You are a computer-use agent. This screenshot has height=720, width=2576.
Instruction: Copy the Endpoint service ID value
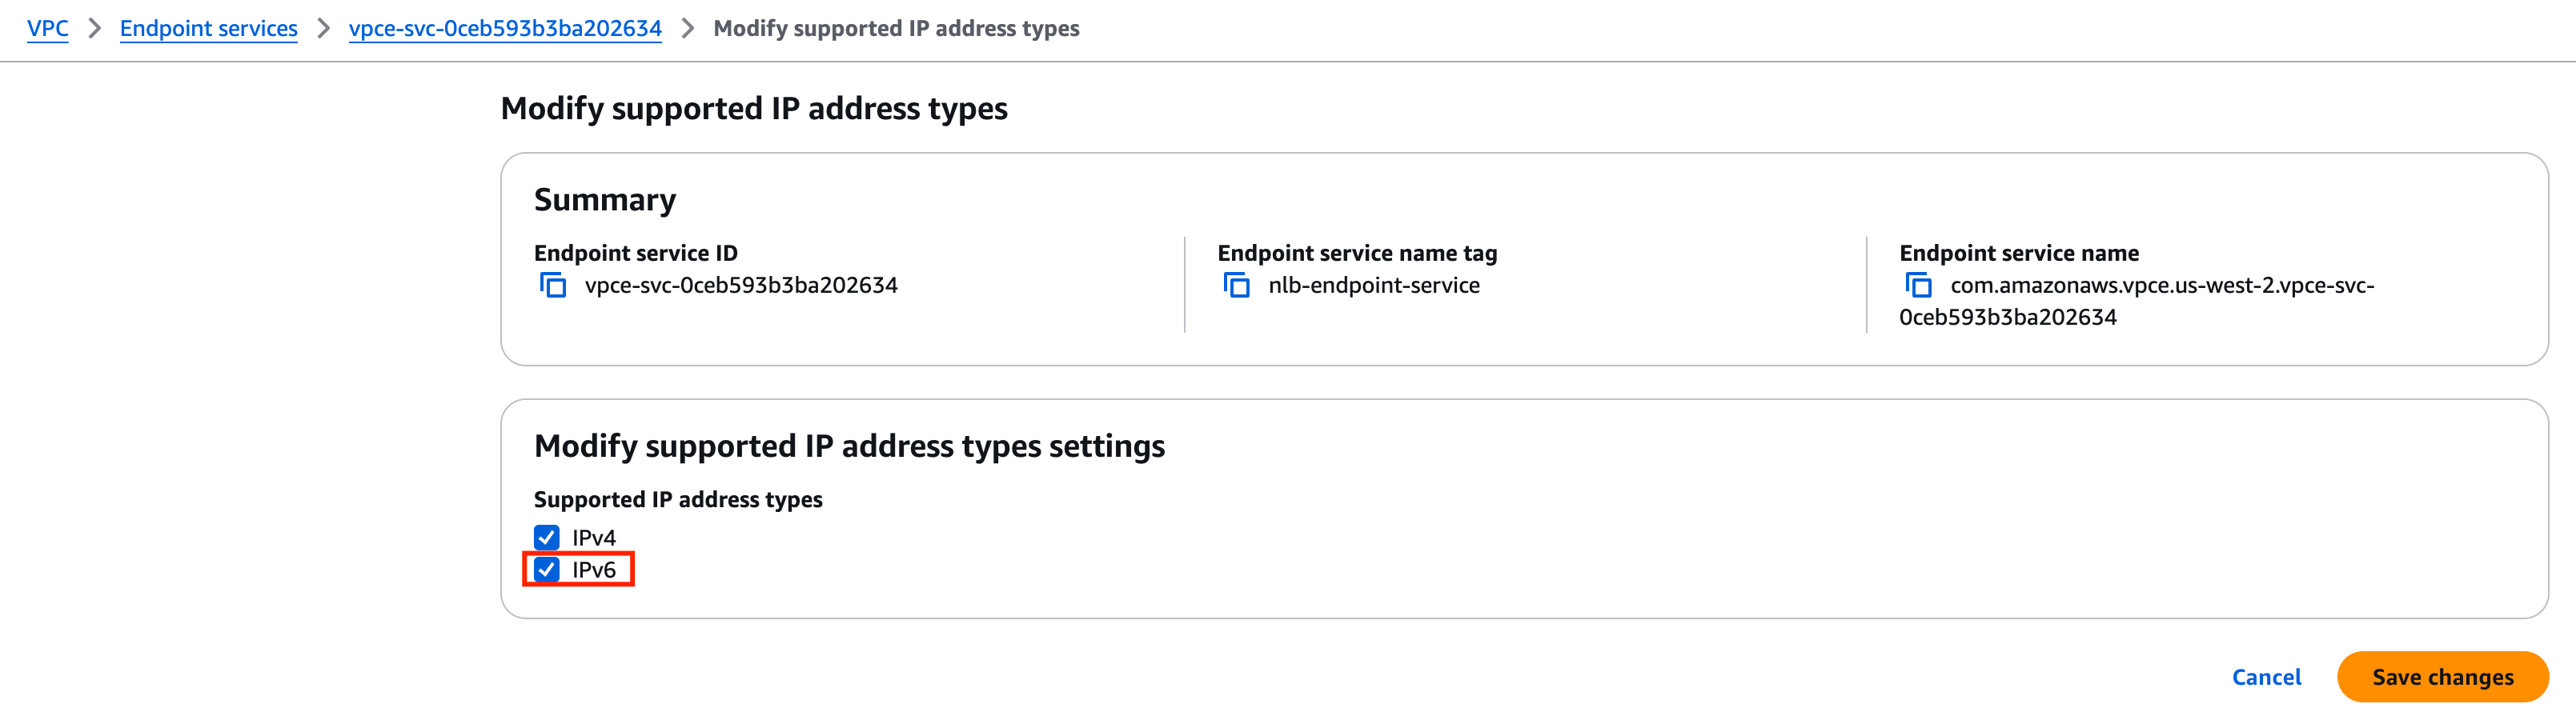coord(553,286)
